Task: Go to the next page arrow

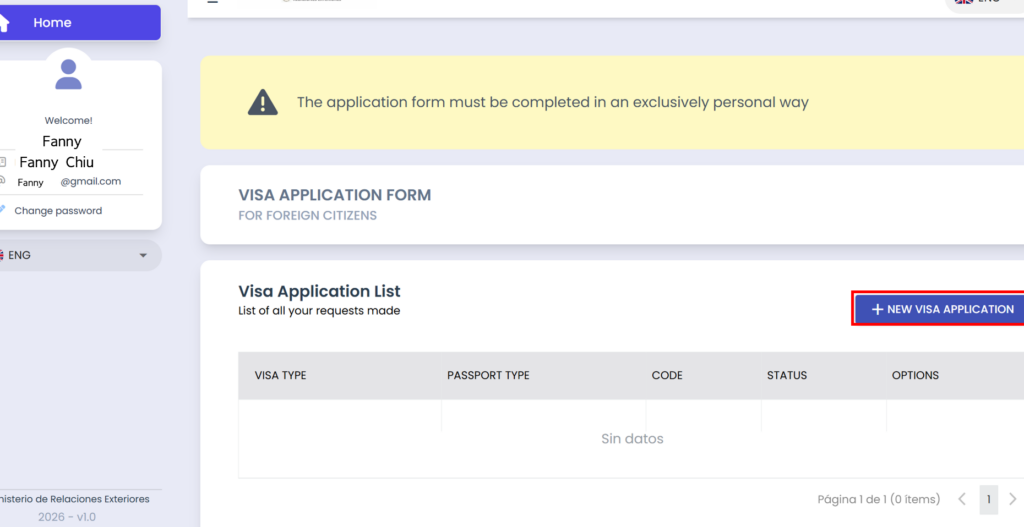Action: (1012, 499)
